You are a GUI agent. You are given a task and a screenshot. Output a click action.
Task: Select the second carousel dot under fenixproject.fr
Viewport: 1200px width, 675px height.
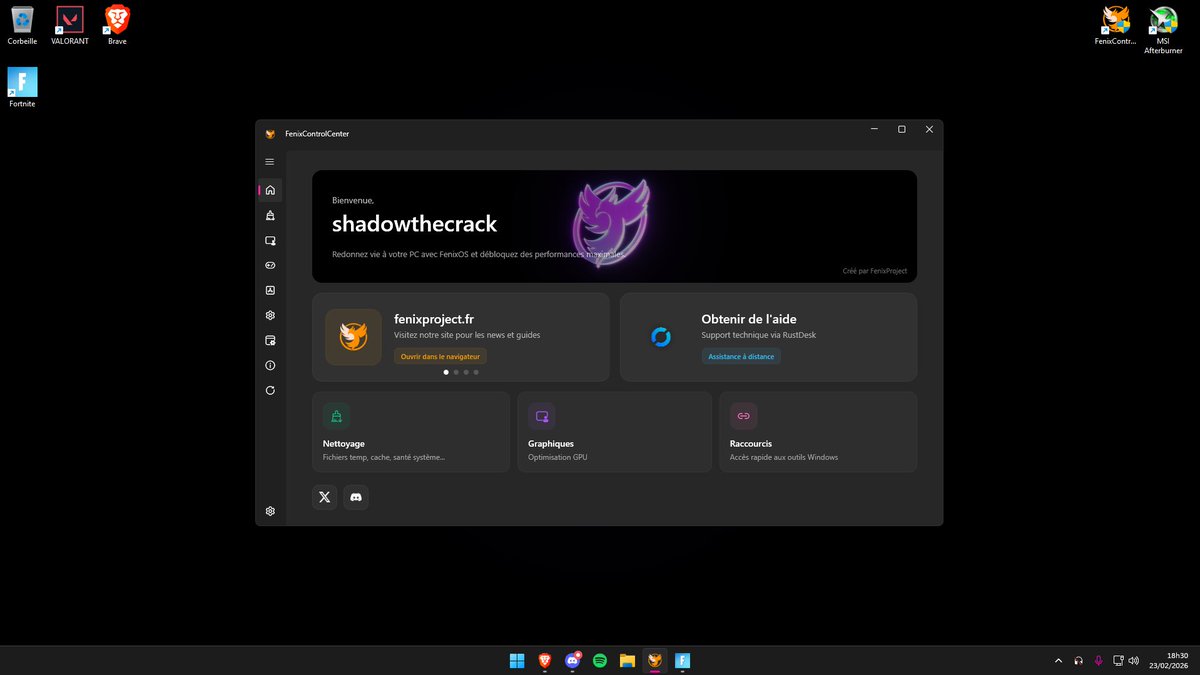coord(456,371)
